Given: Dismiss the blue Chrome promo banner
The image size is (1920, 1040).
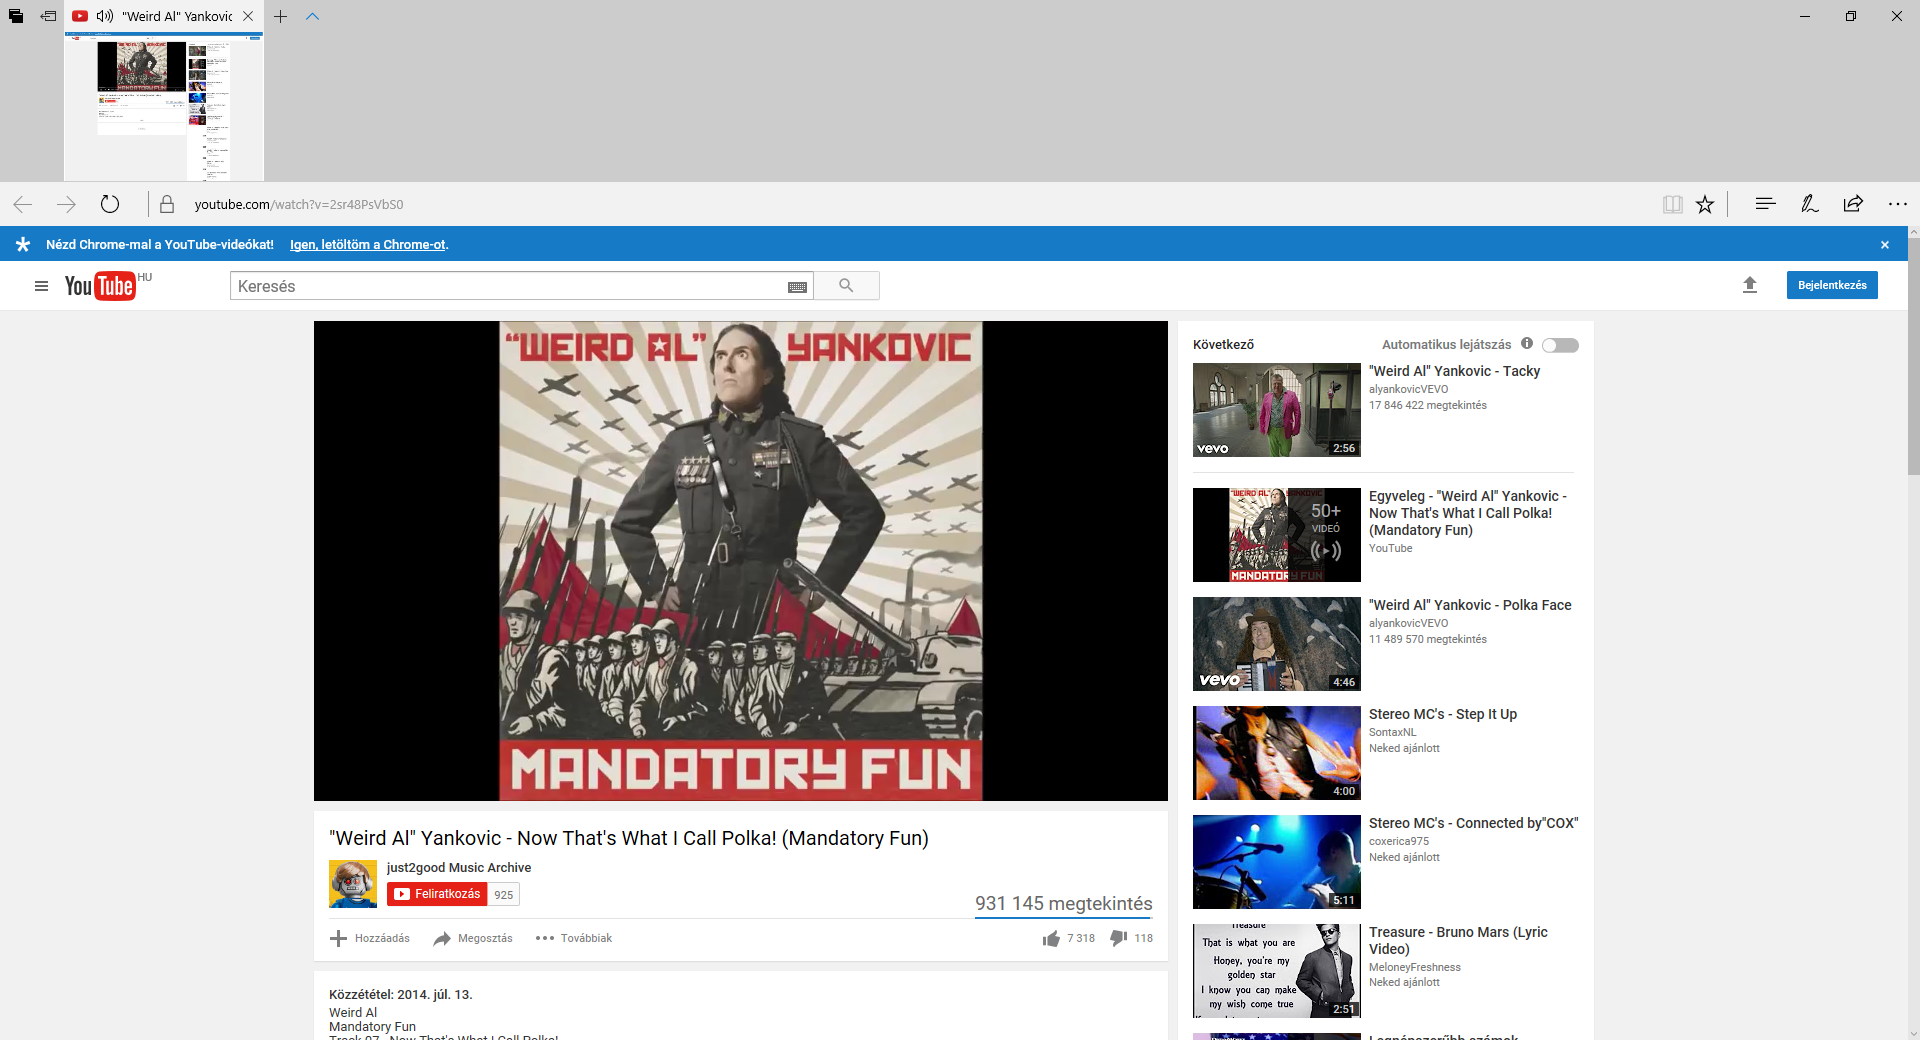Looking at the screenshot, I should [1885, 244].
